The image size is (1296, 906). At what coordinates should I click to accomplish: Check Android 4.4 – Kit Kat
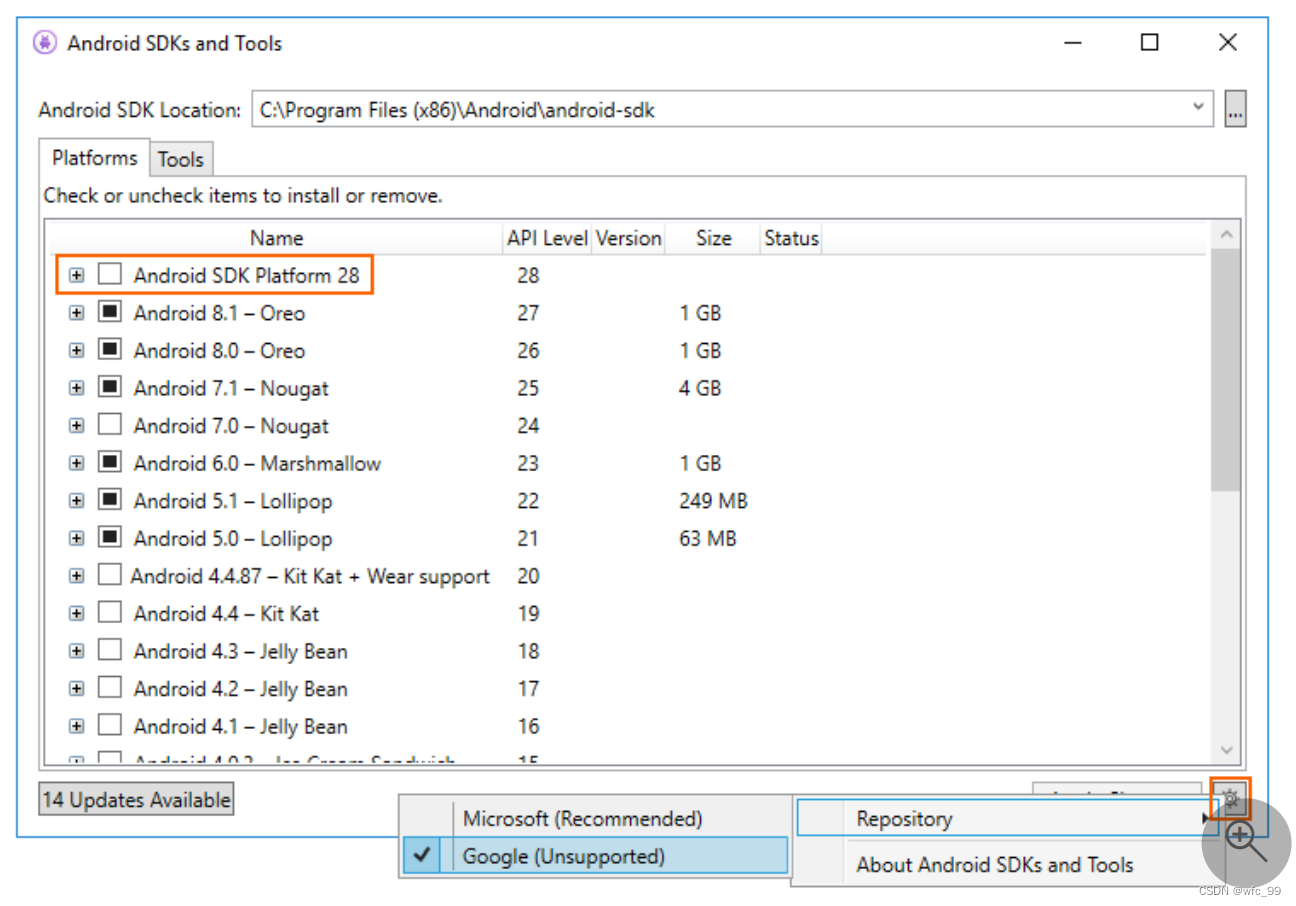110,613
